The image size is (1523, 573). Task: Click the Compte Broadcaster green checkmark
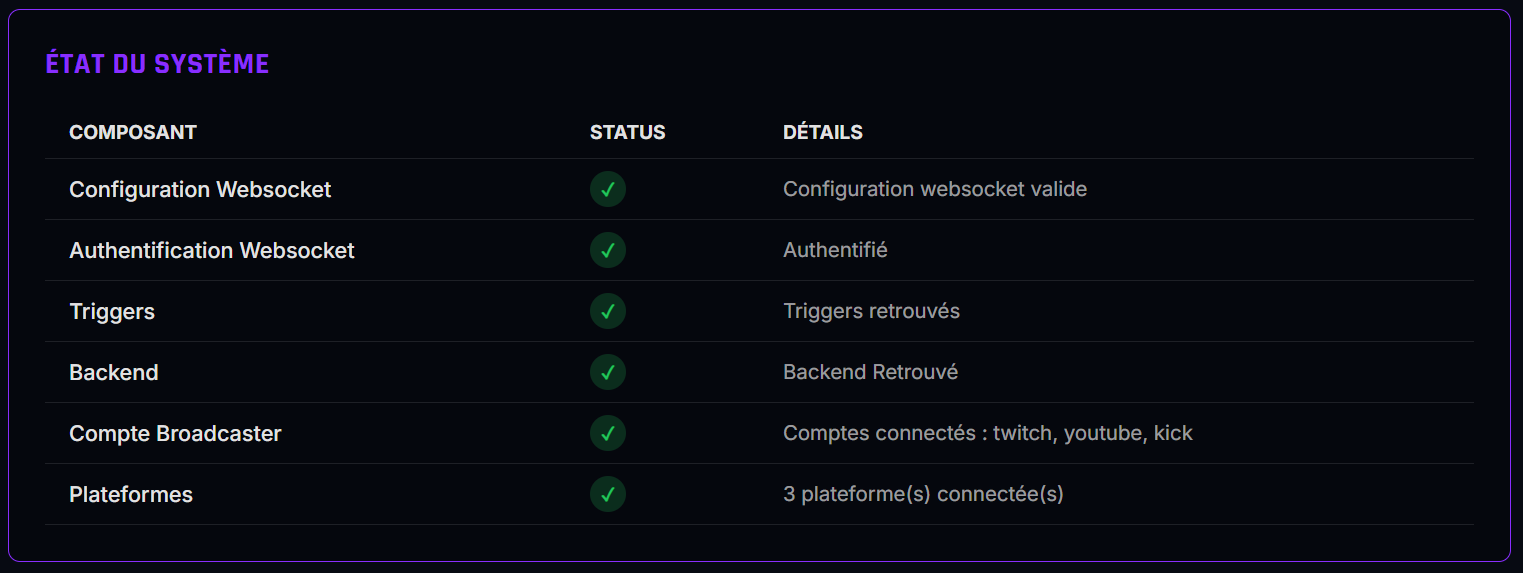(x=607, y=433)
